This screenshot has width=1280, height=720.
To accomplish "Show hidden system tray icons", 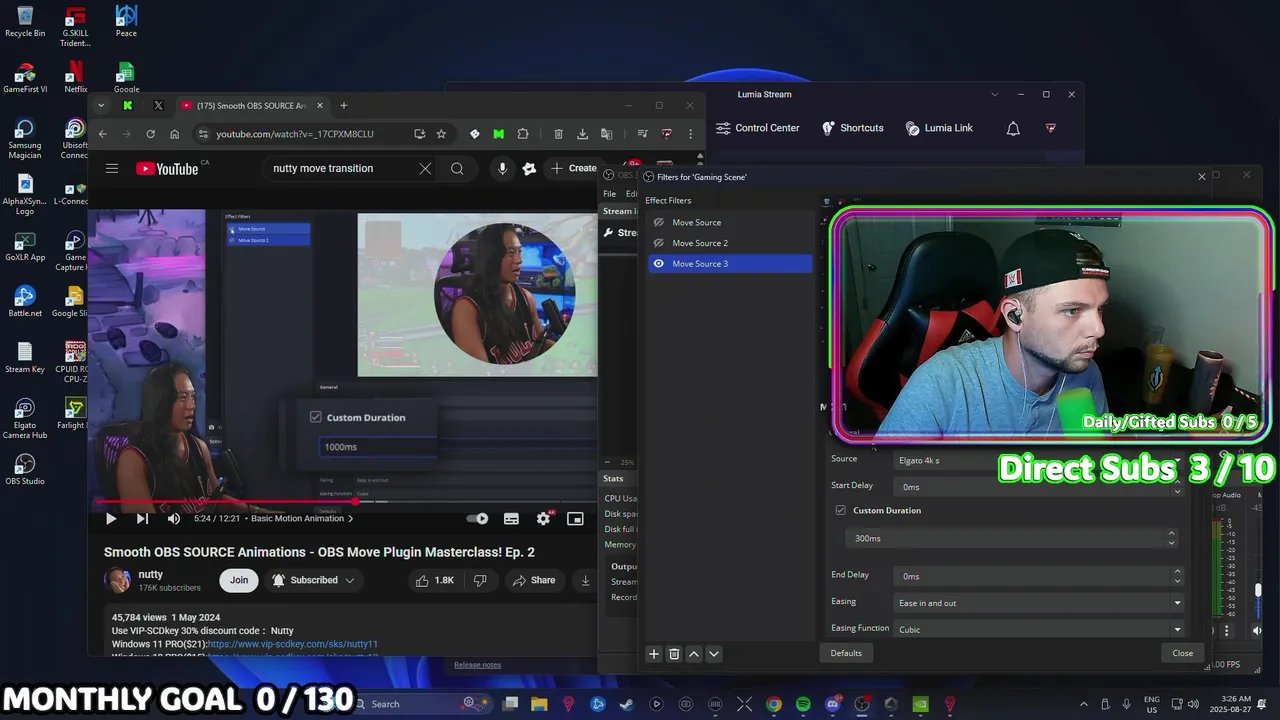I will click(1084, 704).
